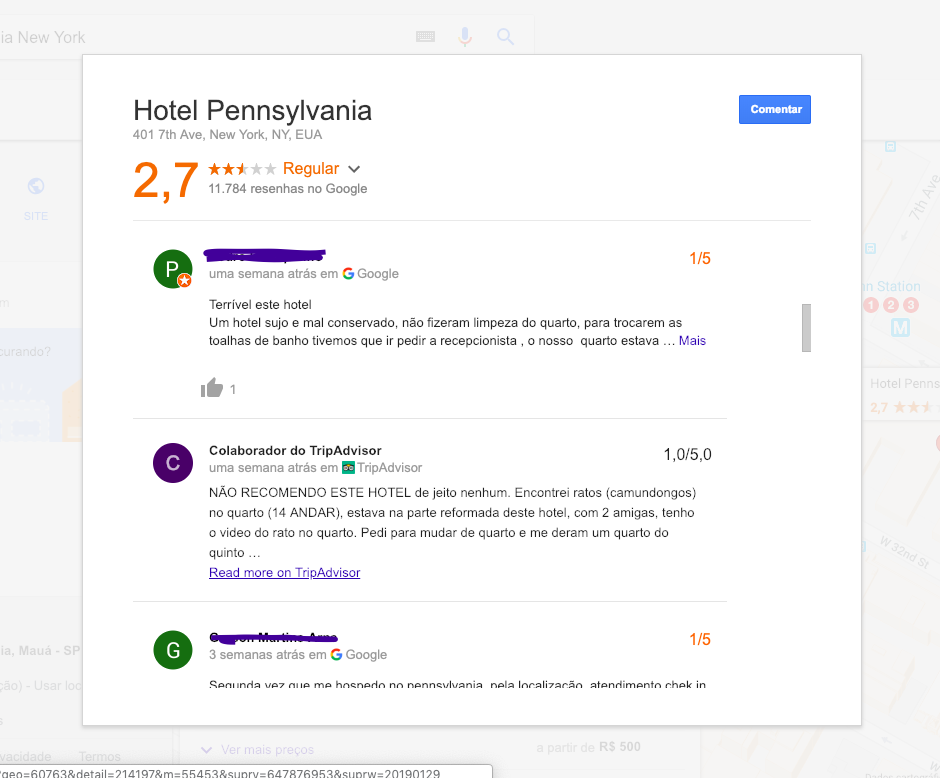Expand Ver mais preços chevron

[207, 749]
